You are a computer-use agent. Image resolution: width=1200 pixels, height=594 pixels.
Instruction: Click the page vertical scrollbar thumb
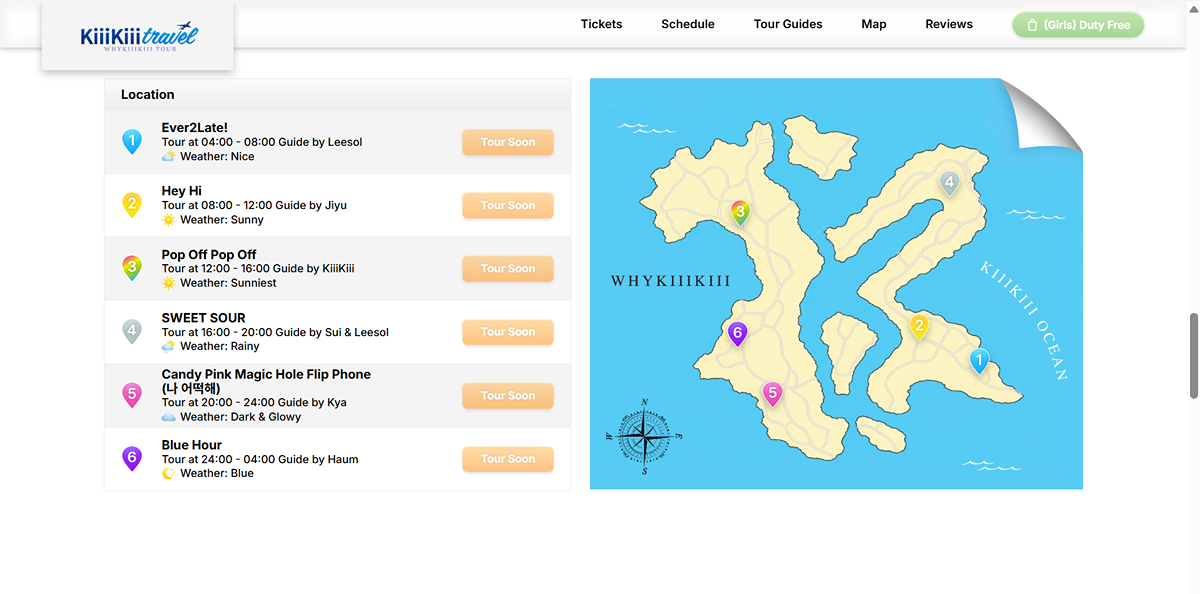point(1192,356)
